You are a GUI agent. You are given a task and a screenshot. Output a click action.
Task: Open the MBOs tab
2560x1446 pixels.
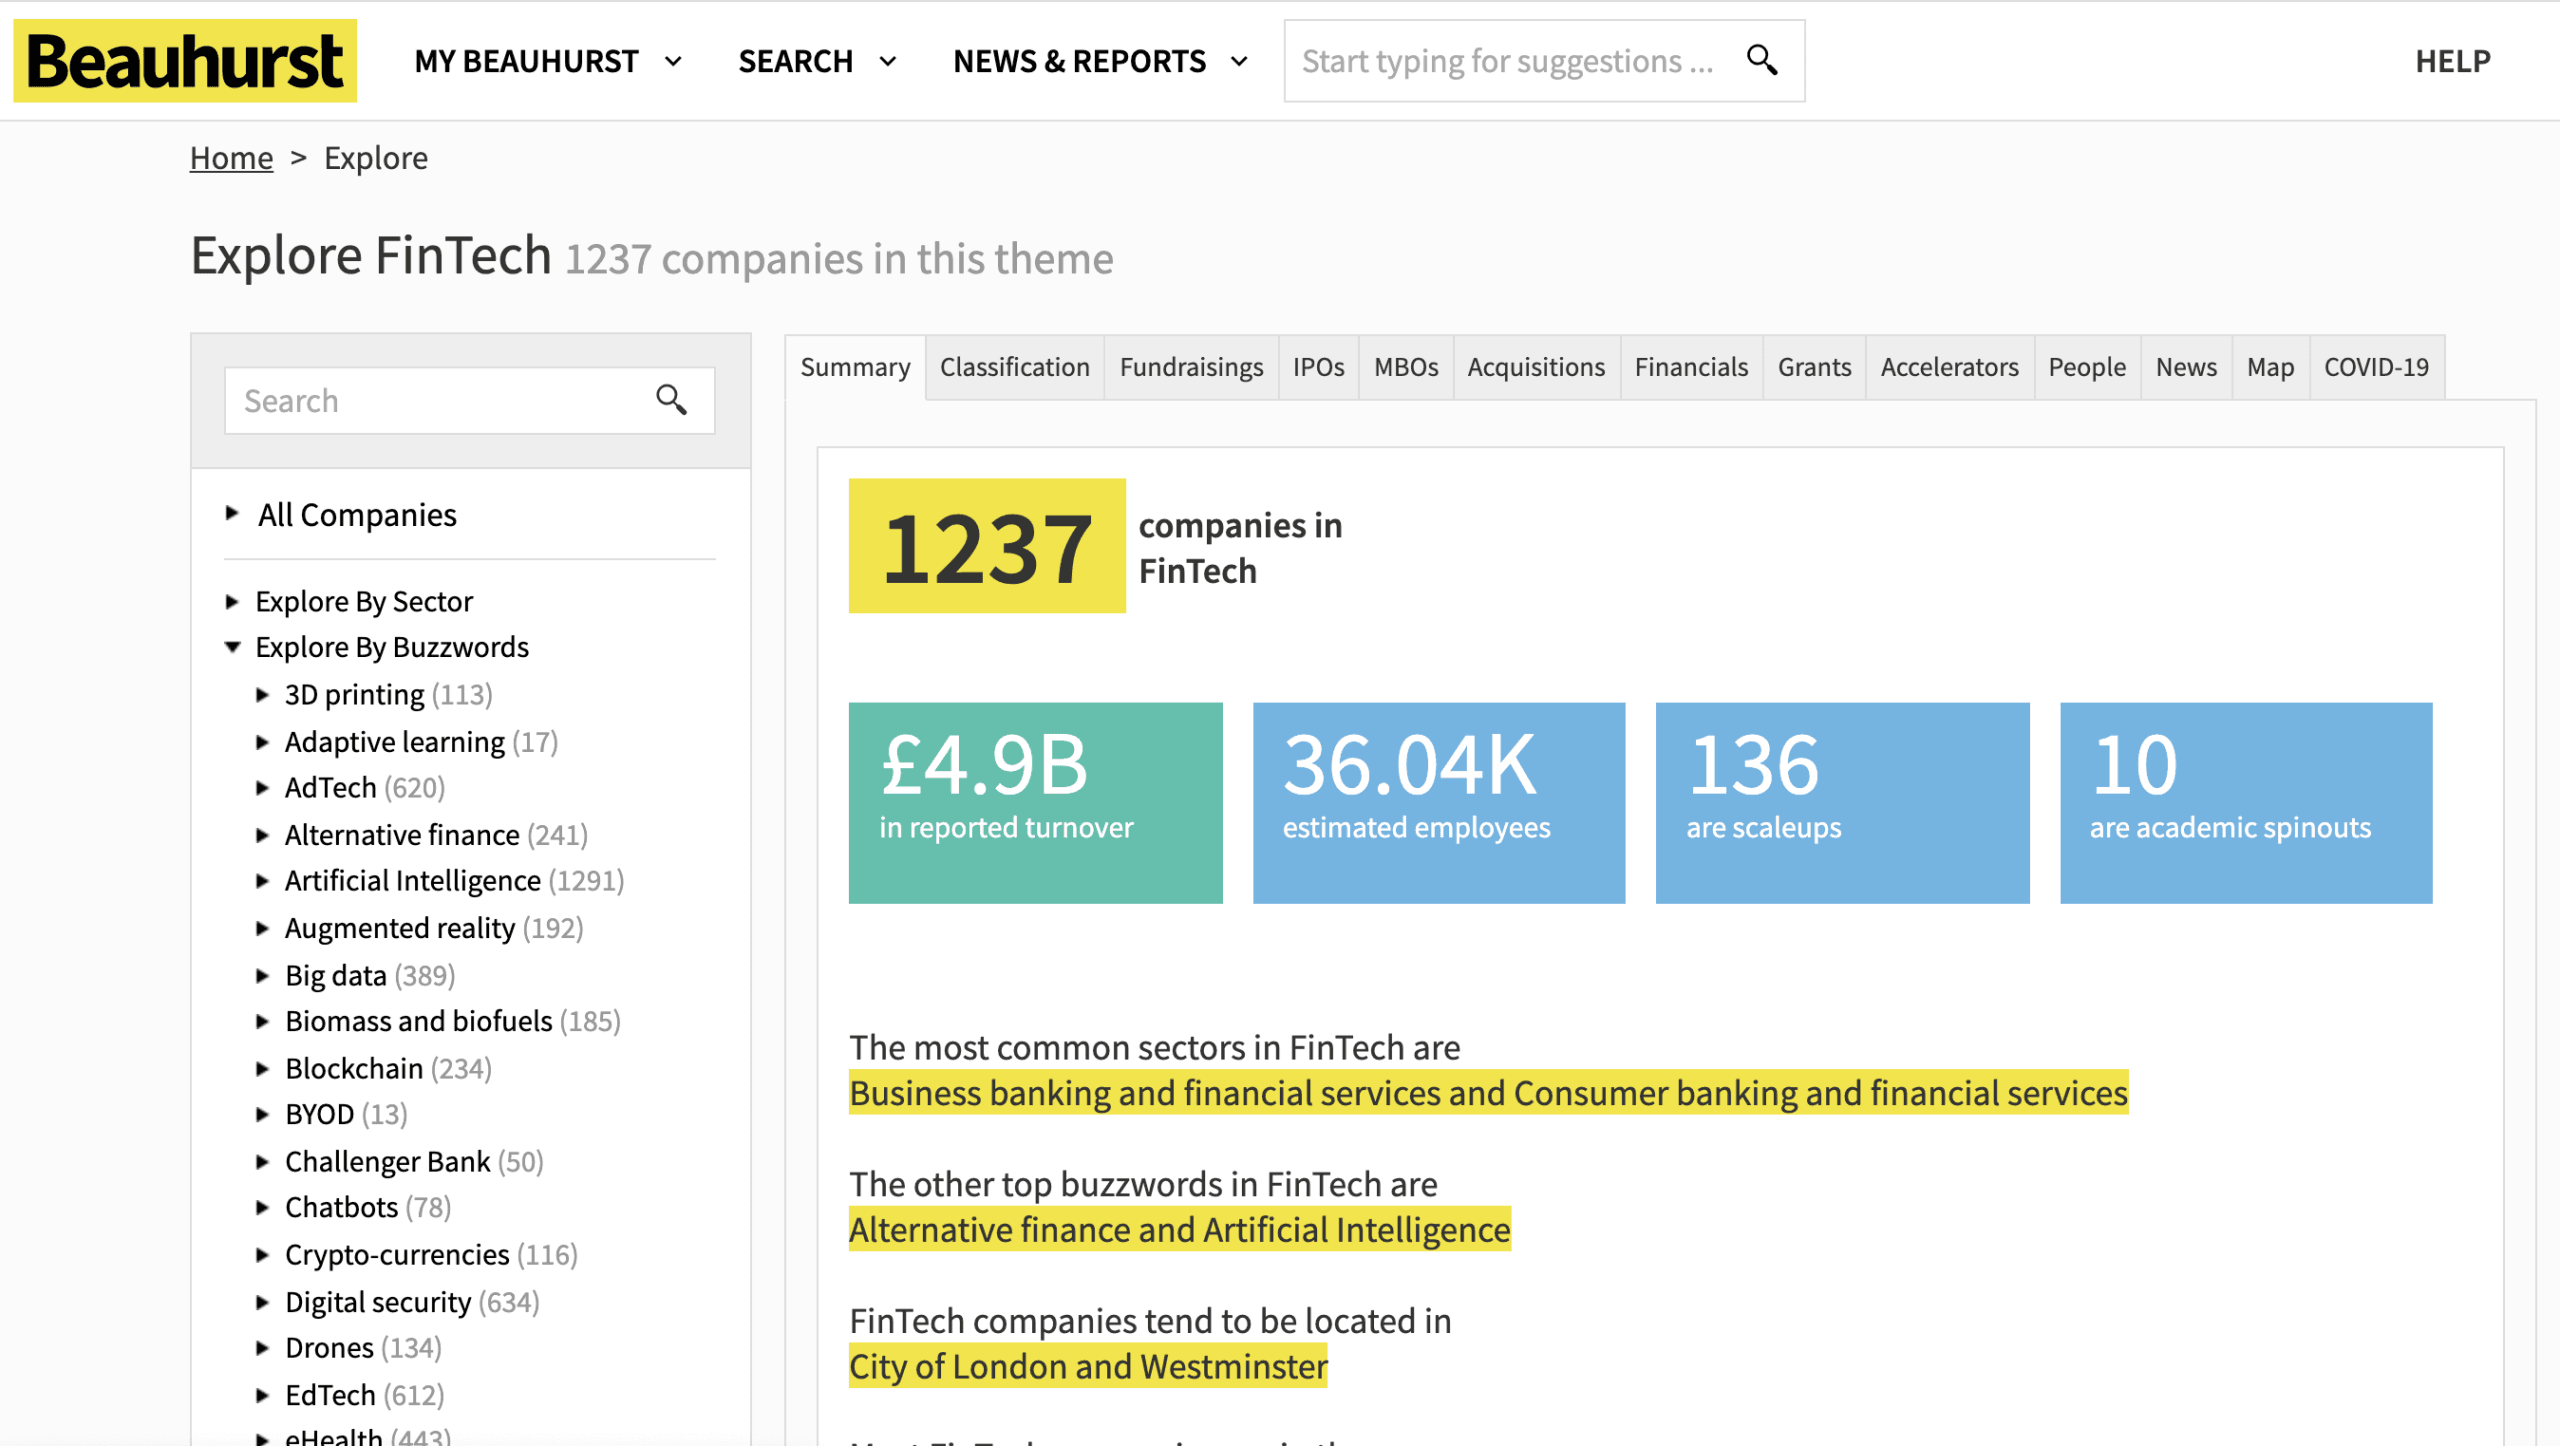[x=1405, y=367]
